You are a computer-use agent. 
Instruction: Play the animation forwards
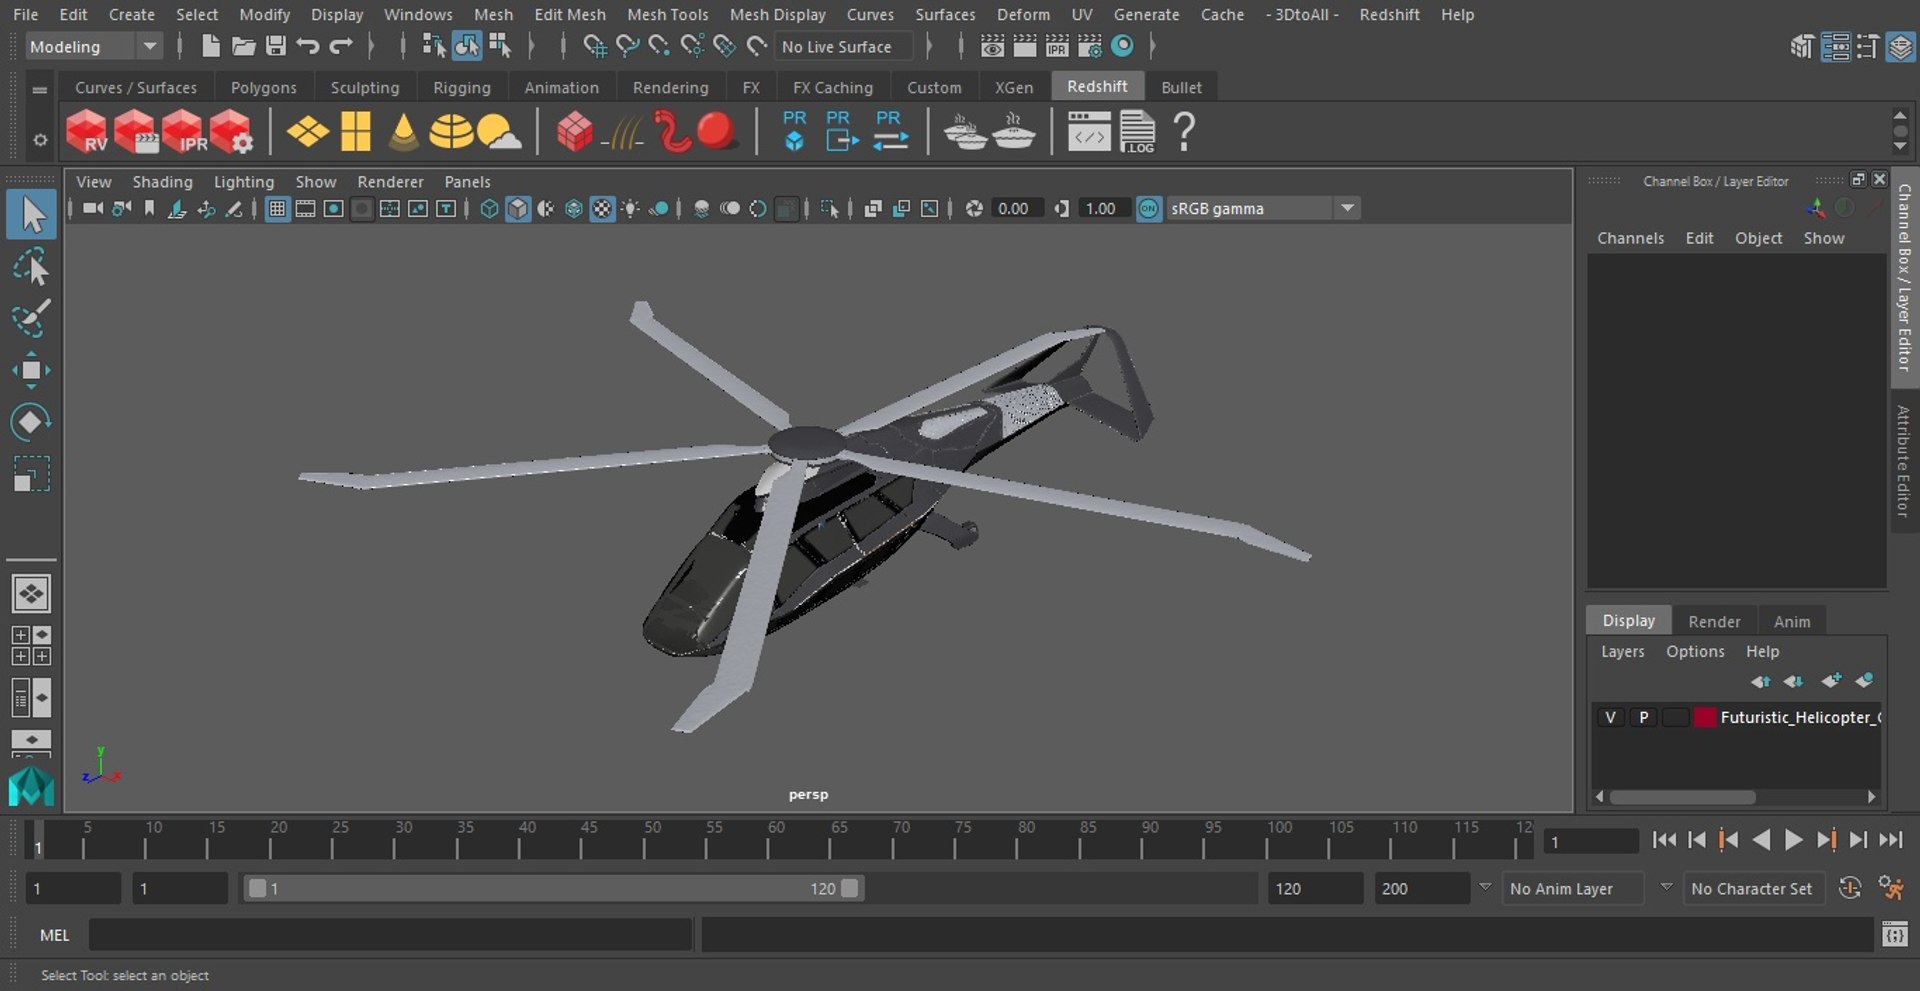[1793, 840]
